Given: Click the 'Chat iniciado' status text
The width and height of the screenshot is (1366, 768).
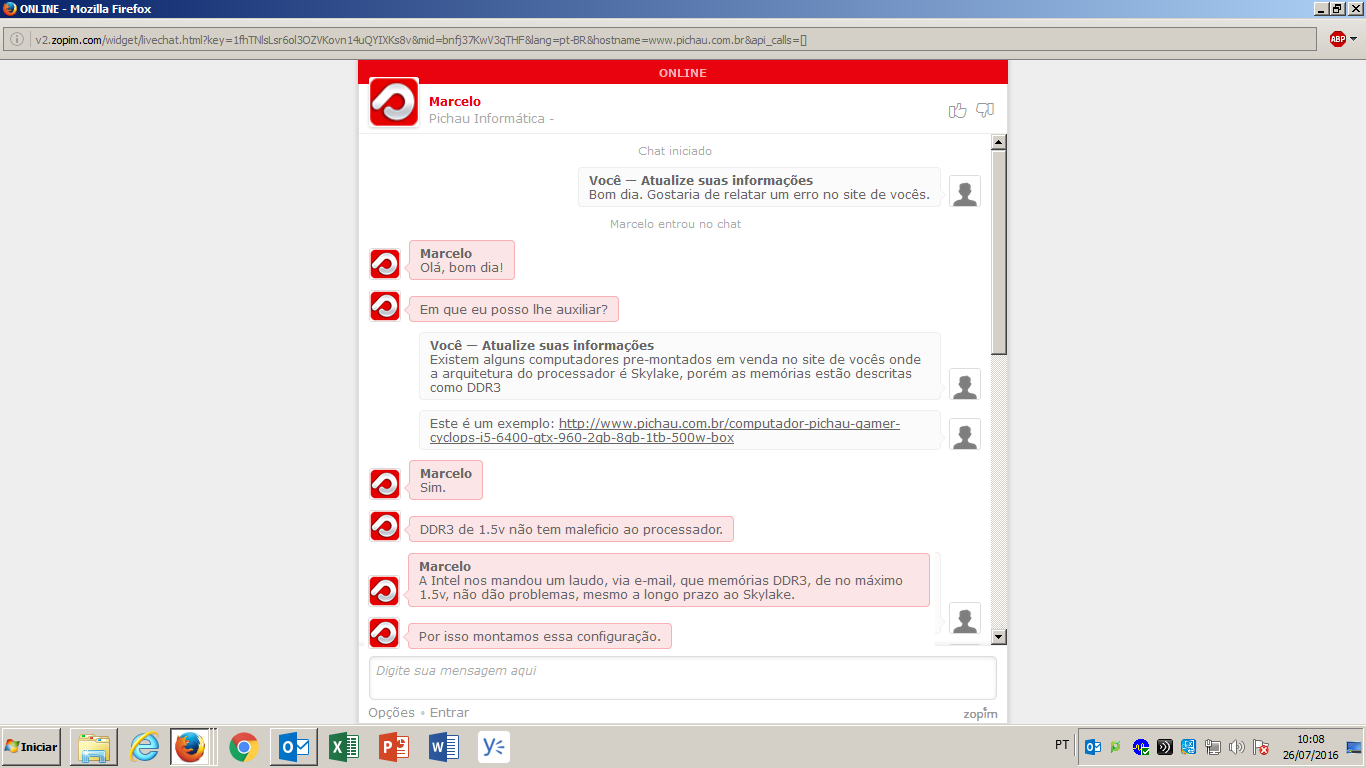Looking at the screenshot, I should tap(675, 151).
